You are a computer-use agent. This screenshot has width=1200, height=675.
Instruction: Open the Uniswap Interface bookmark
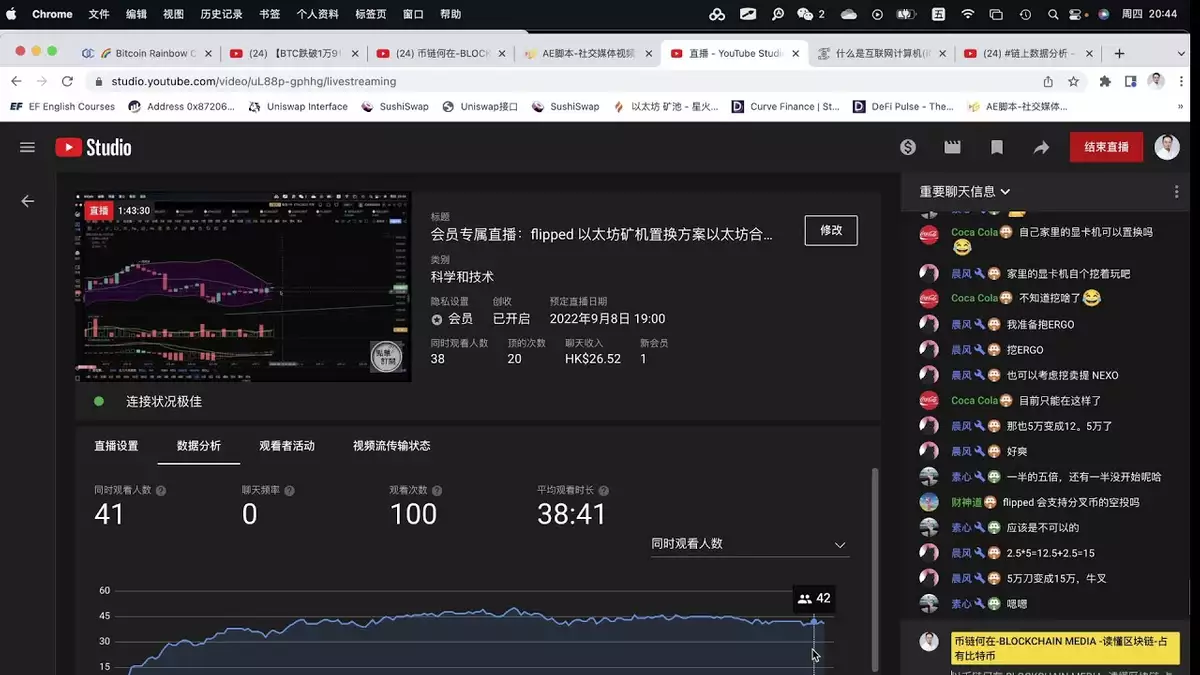[298, 106]
